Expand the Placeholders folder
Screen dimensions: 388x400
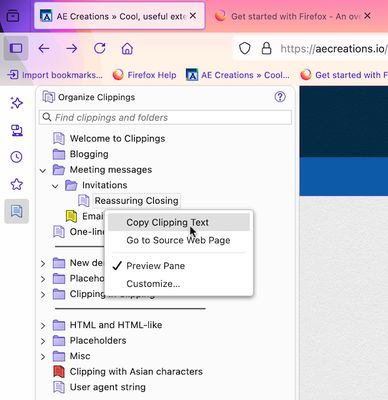[43, 341]
